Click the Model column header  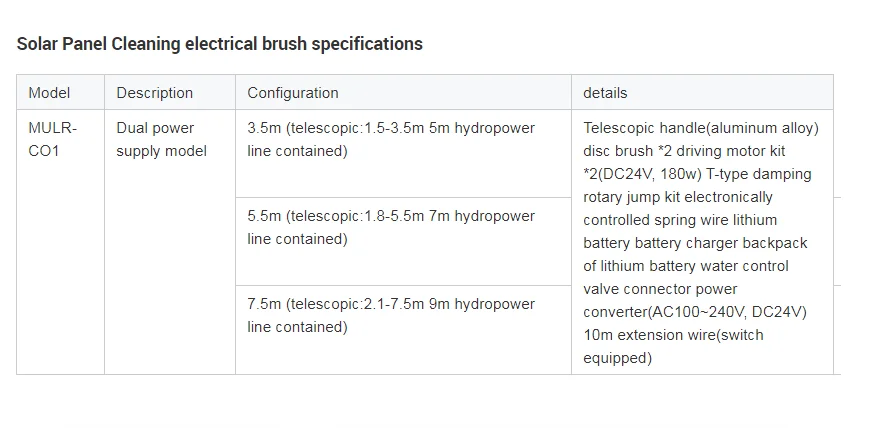point(61,92)
